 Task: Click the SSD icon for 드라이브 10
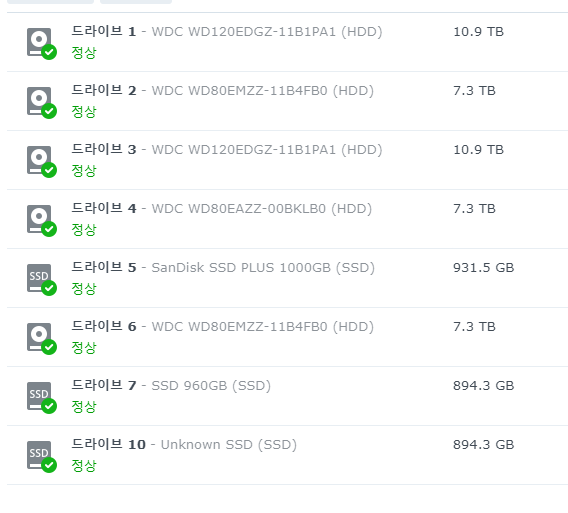pos(41,457)
